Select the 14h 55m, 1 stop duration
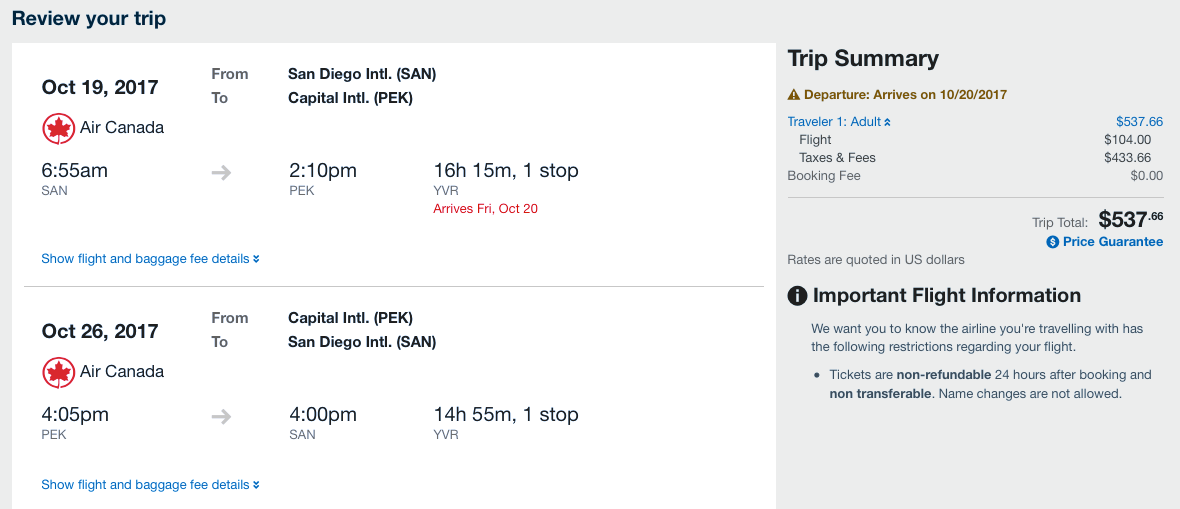The height and width of the screenshot is (509, 1180). click(x=505, y=415)
